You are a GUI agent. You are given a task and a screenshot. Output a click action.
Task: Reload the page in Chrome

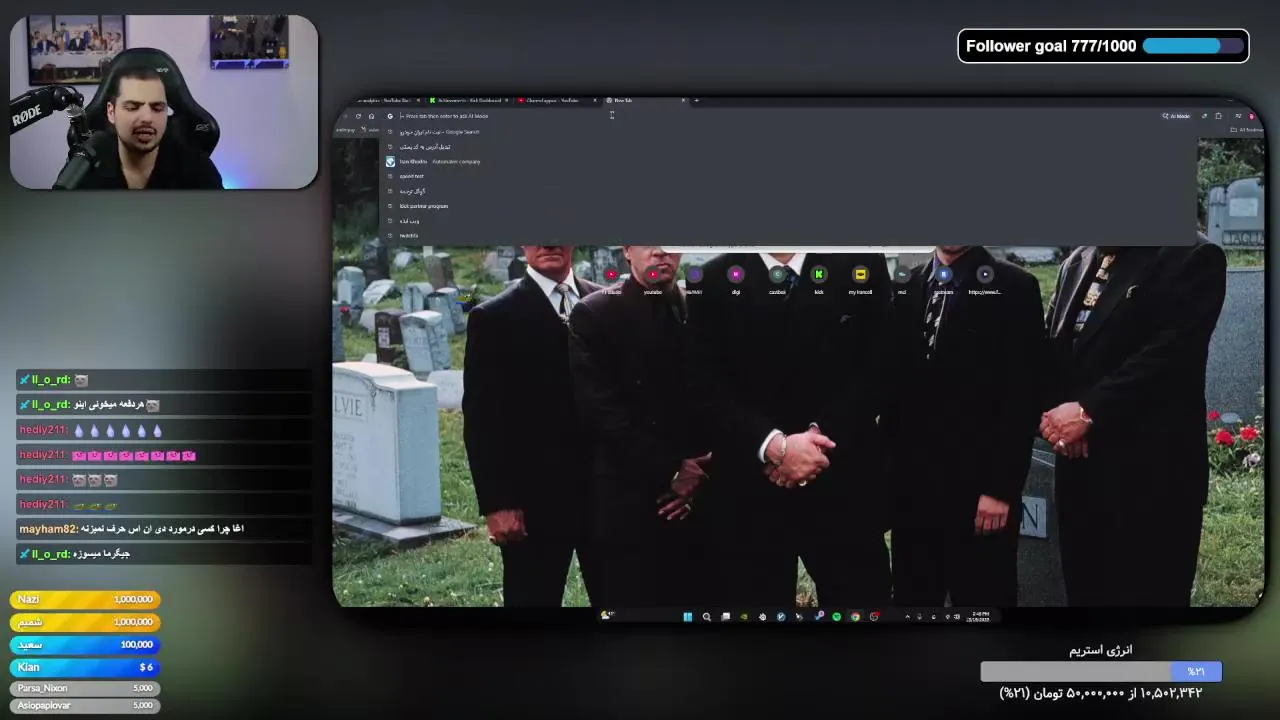(358, 116)
